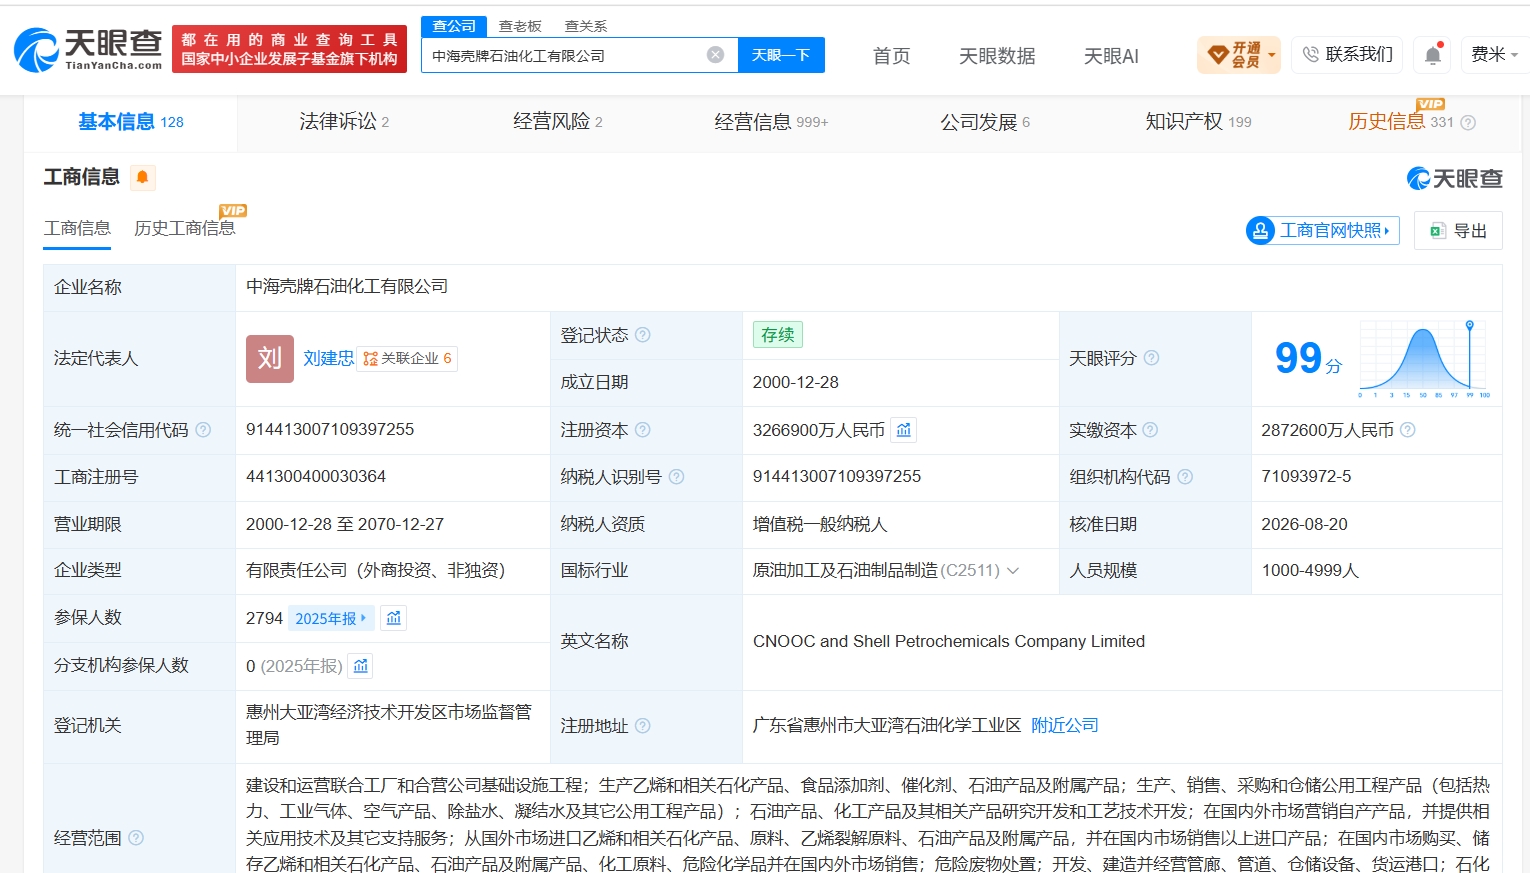Screen dimensions: 1530x873
Task: Click the establishment date 2000-12-28
Action: click(796, 383)
